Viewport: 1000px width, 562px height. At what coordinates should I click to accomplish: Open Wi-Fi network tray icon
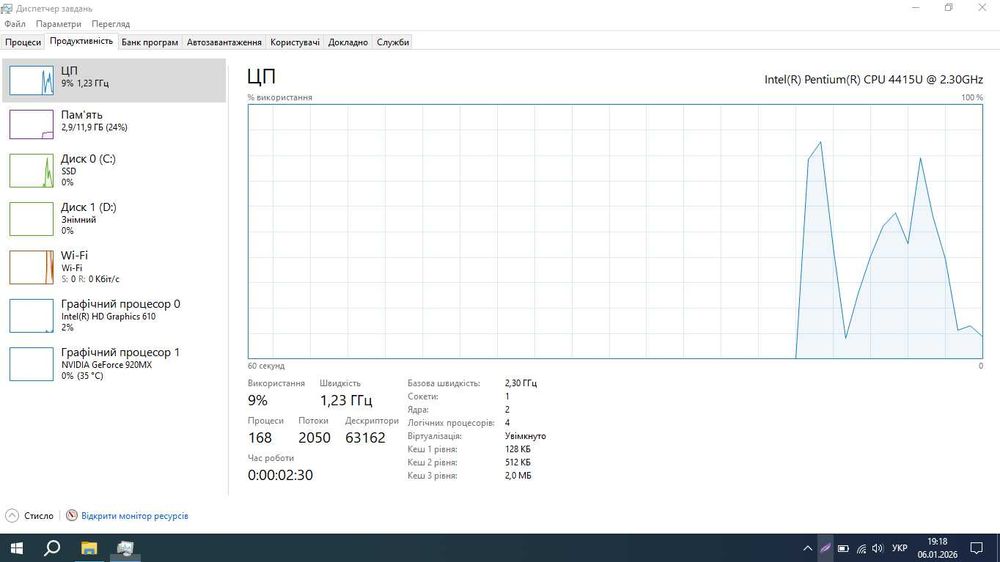coord(861,548)
